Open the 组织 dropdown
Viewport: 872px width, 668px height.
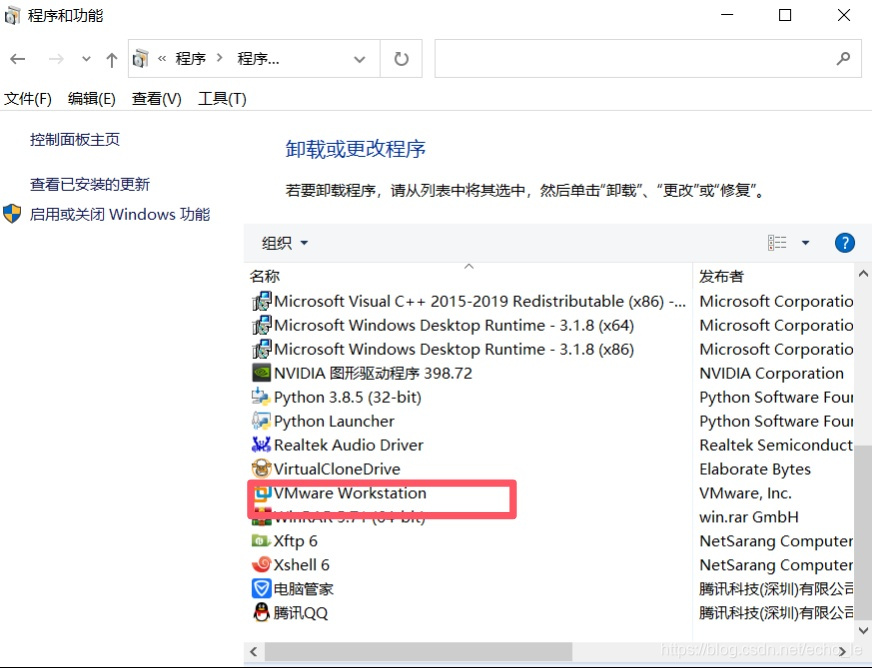coord(284,243)
